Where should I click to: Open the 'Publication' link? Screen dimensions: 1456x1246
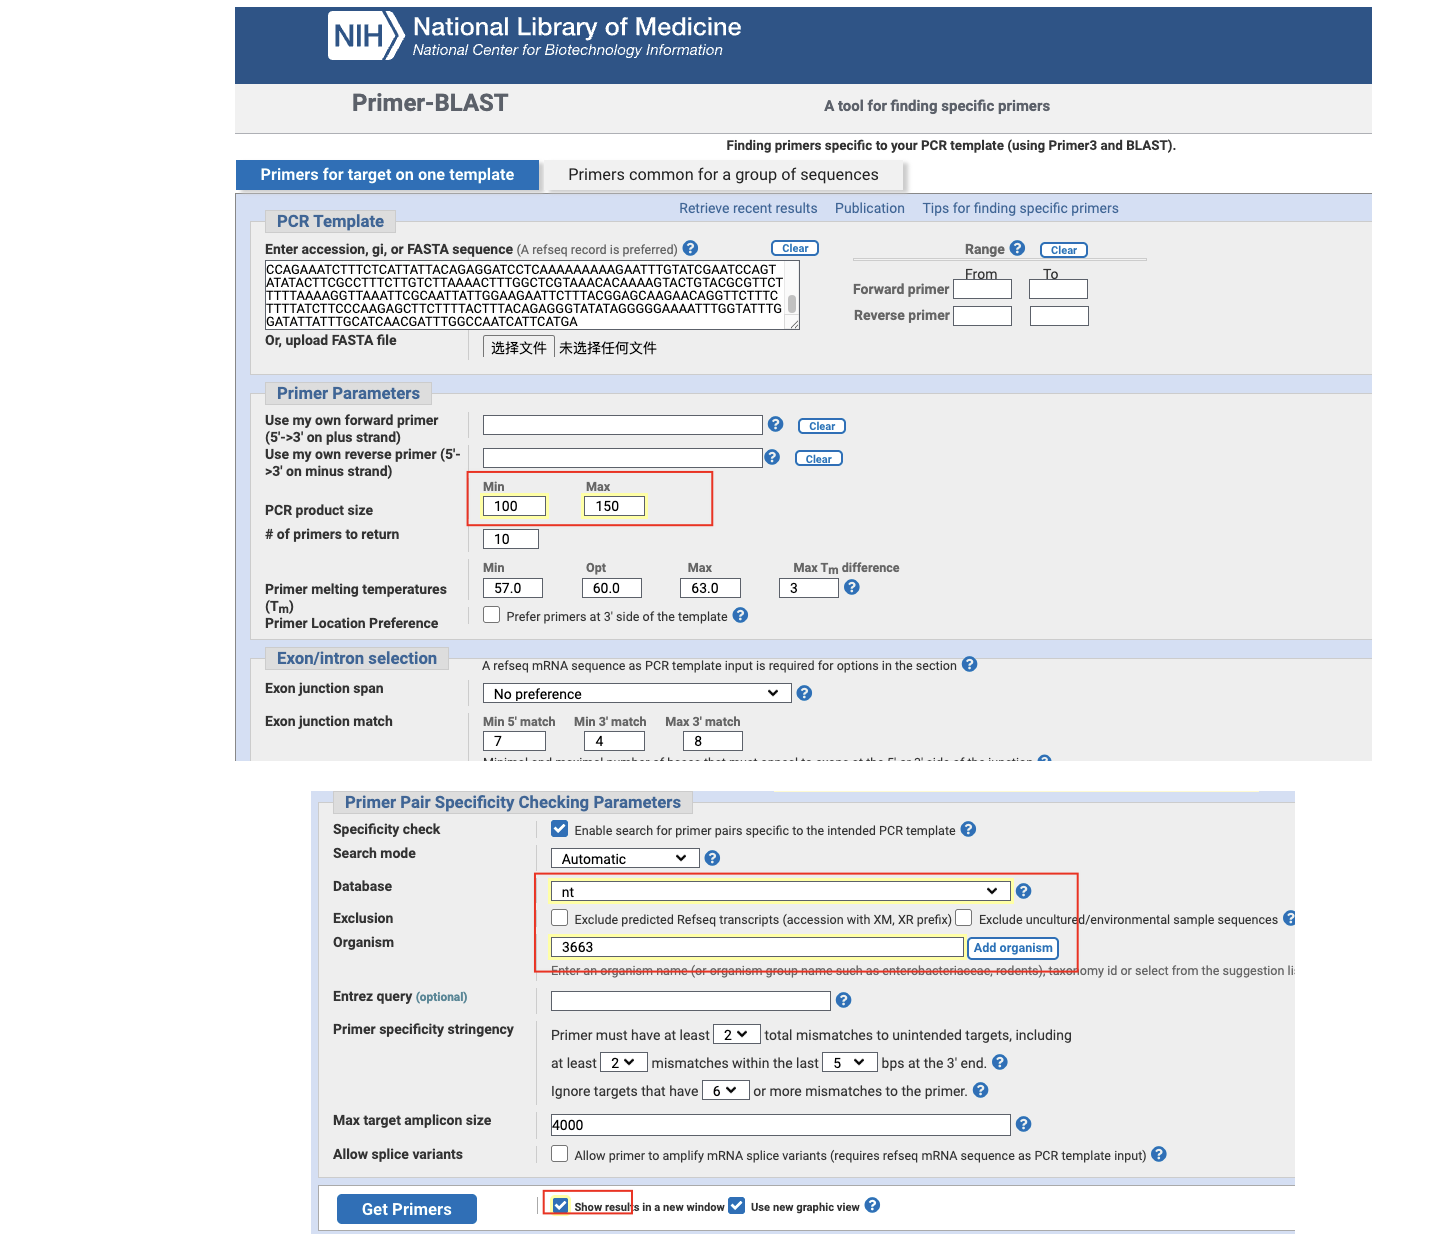[870, 208]
